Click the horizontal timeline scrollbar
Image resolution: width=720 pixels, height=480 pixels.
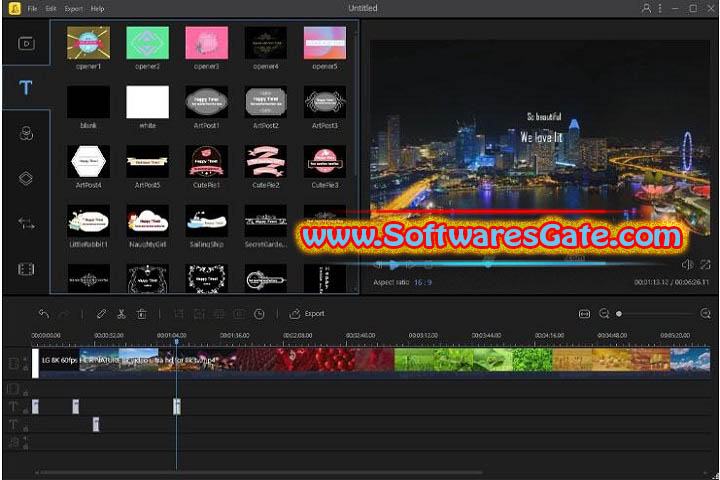click(259, 472)
